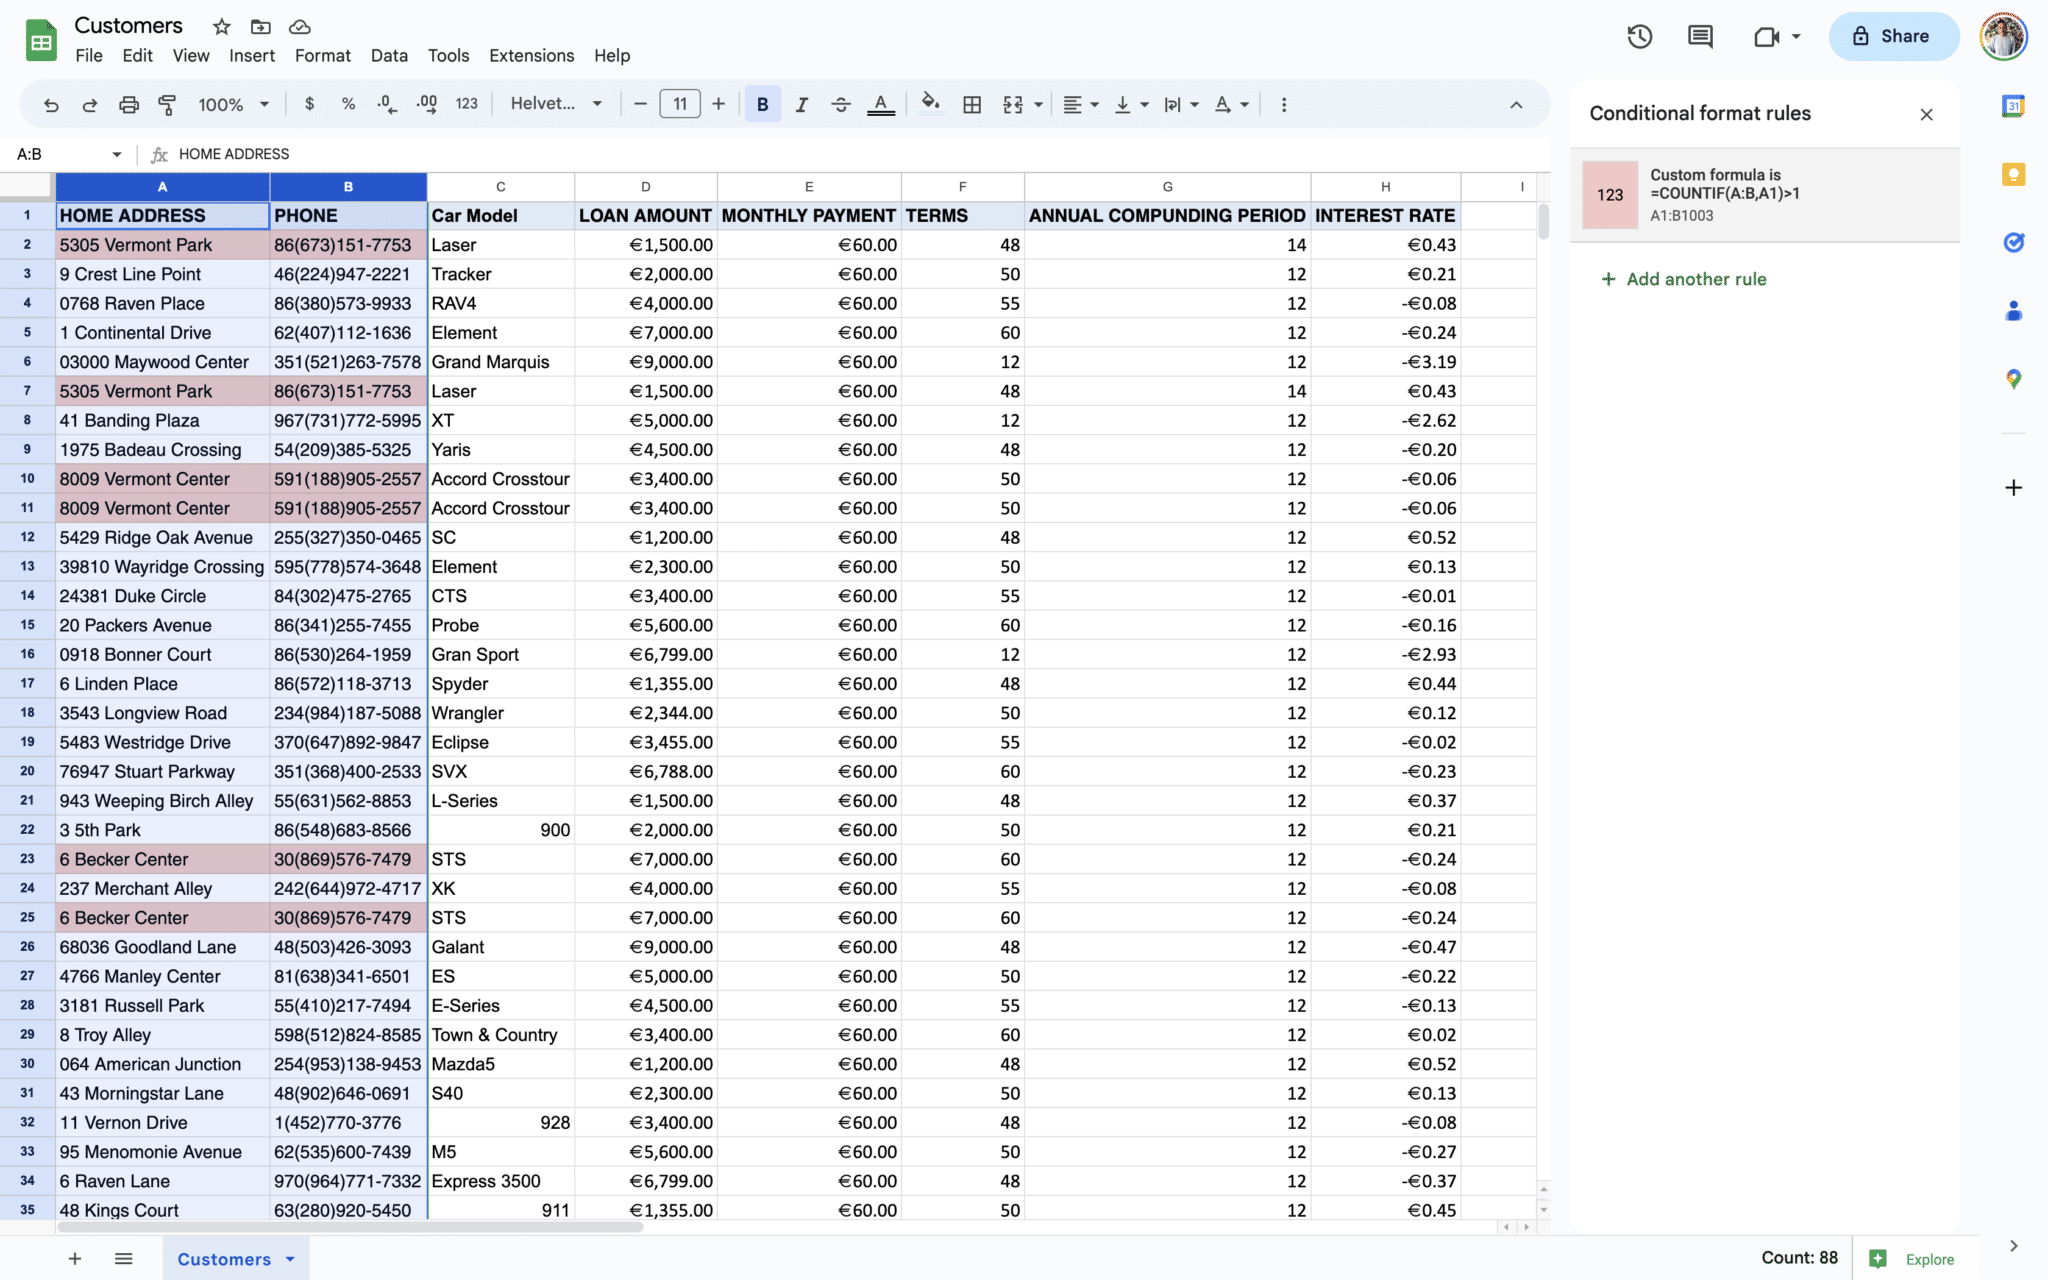
Task: Click the Share button
Action: coord(1893,36)
